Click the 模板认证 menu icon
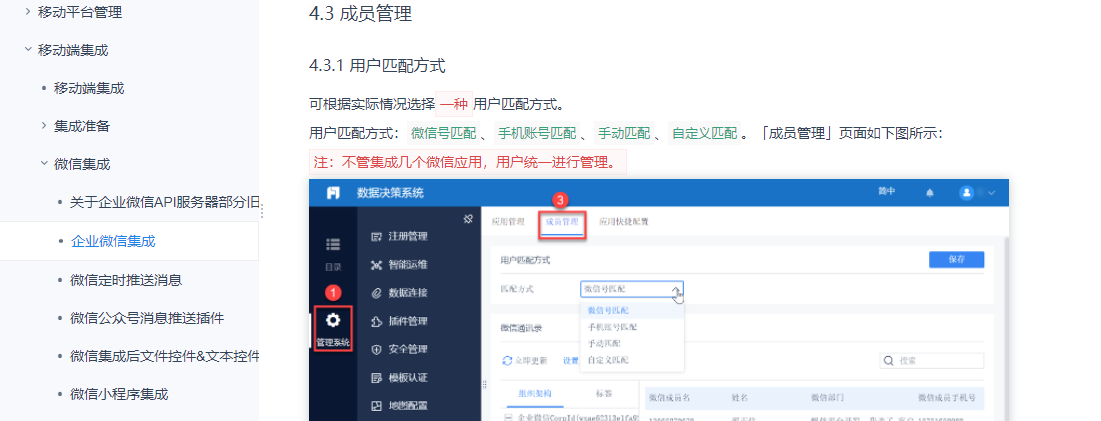This screenshot has width=1101, height=421. (x=375, y=377)
